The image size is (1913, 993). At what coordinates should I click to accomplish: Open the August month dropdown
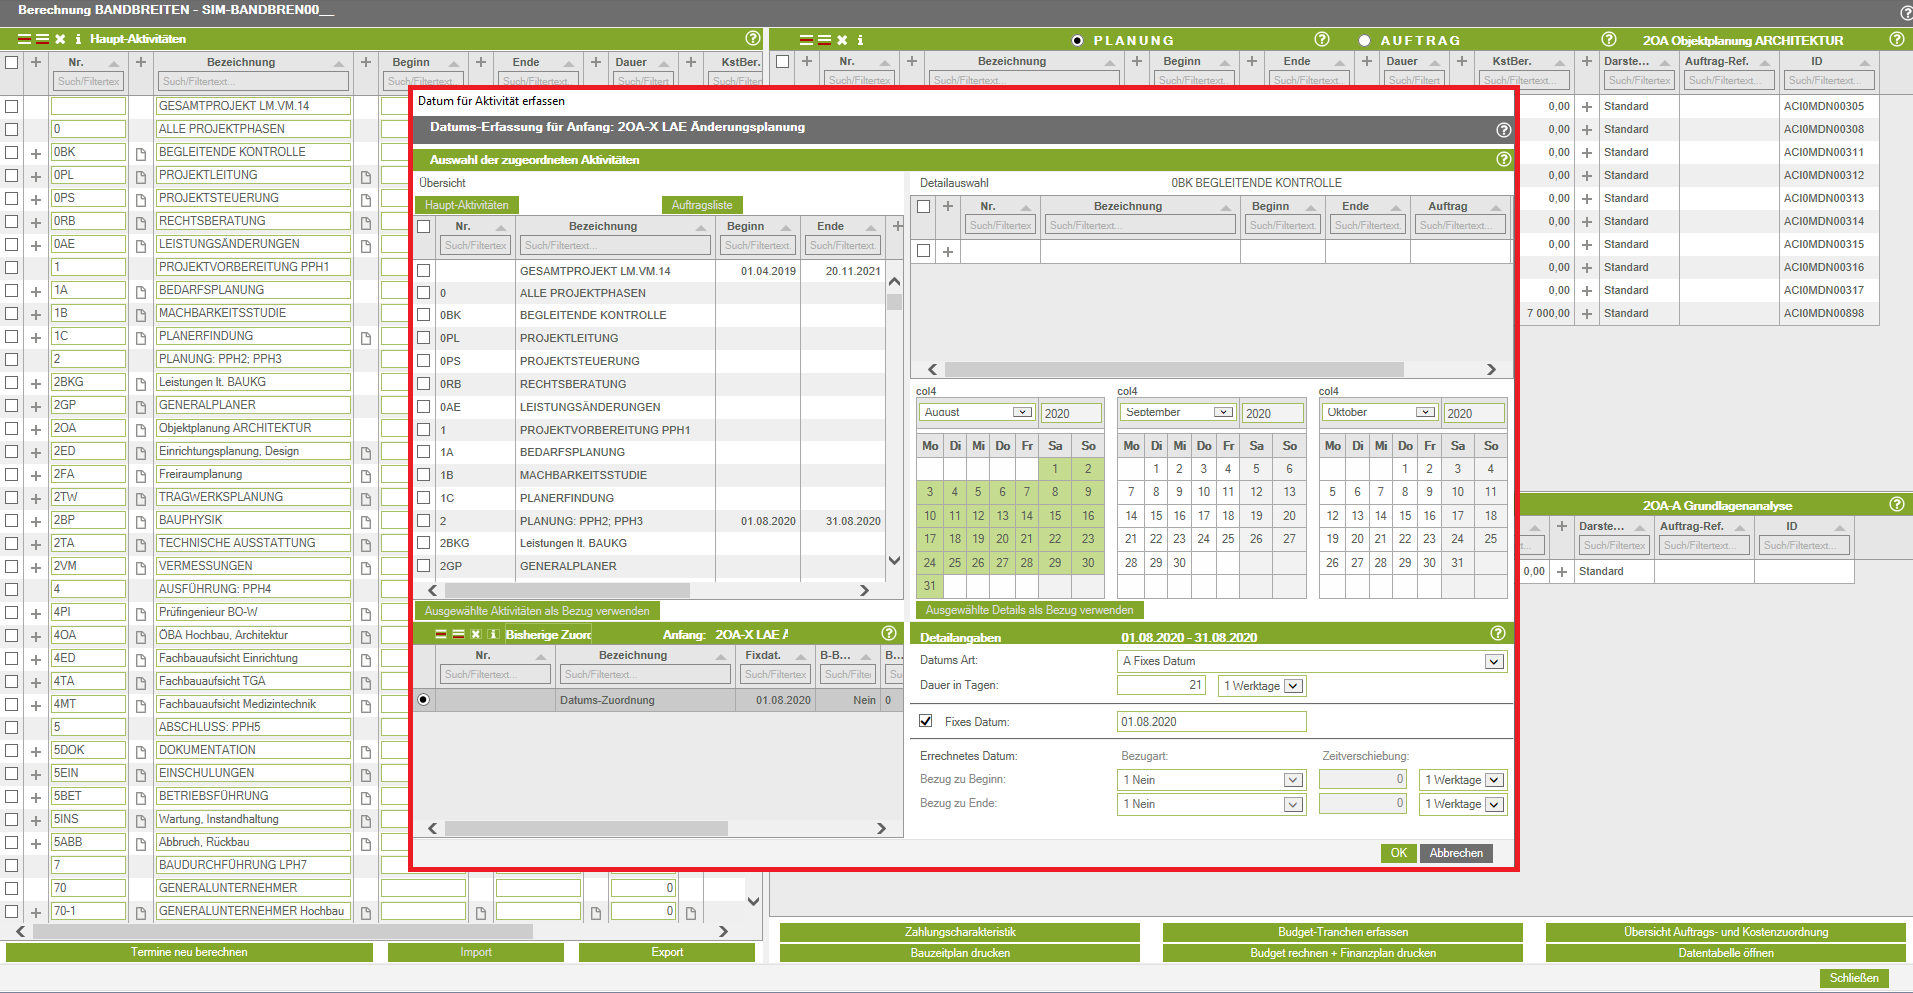tap(1021, 412)
